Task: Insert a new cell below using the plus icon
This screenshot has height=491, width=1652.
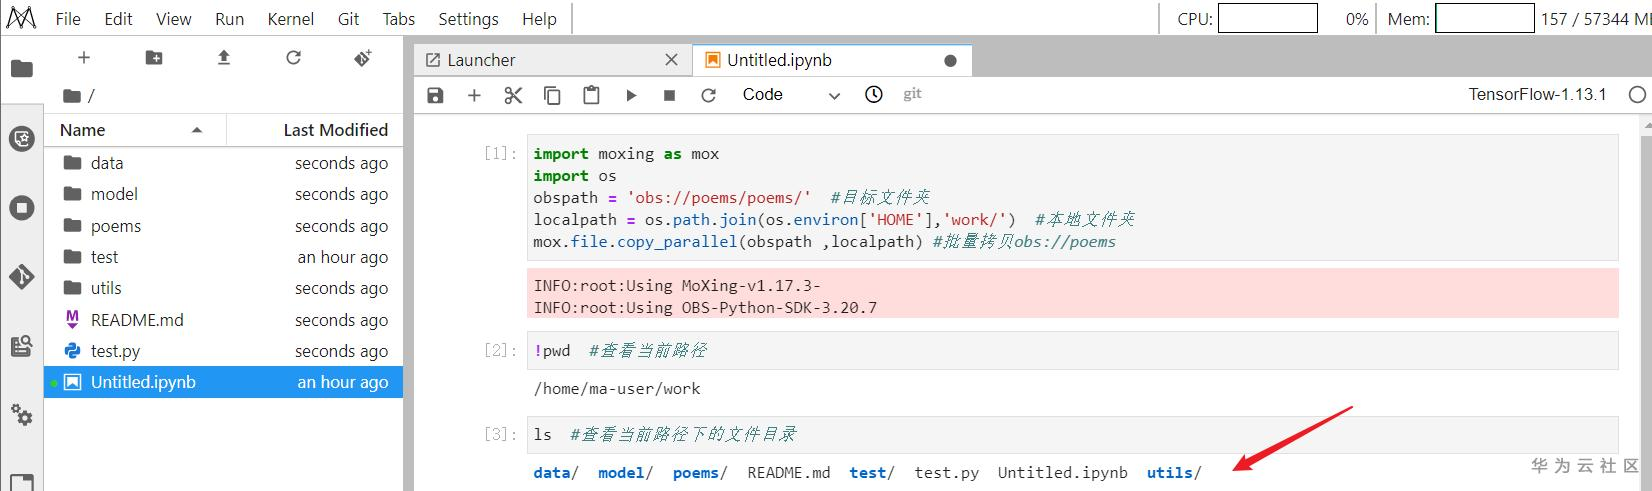Action: pos(474,95)
